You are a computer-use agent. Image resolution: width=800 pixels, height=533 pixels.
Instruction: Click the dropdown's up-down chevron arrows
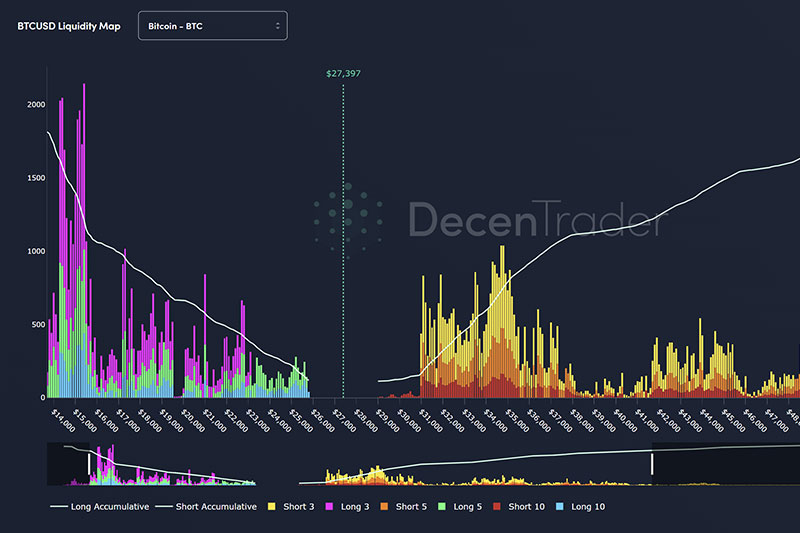coord(277,25)
